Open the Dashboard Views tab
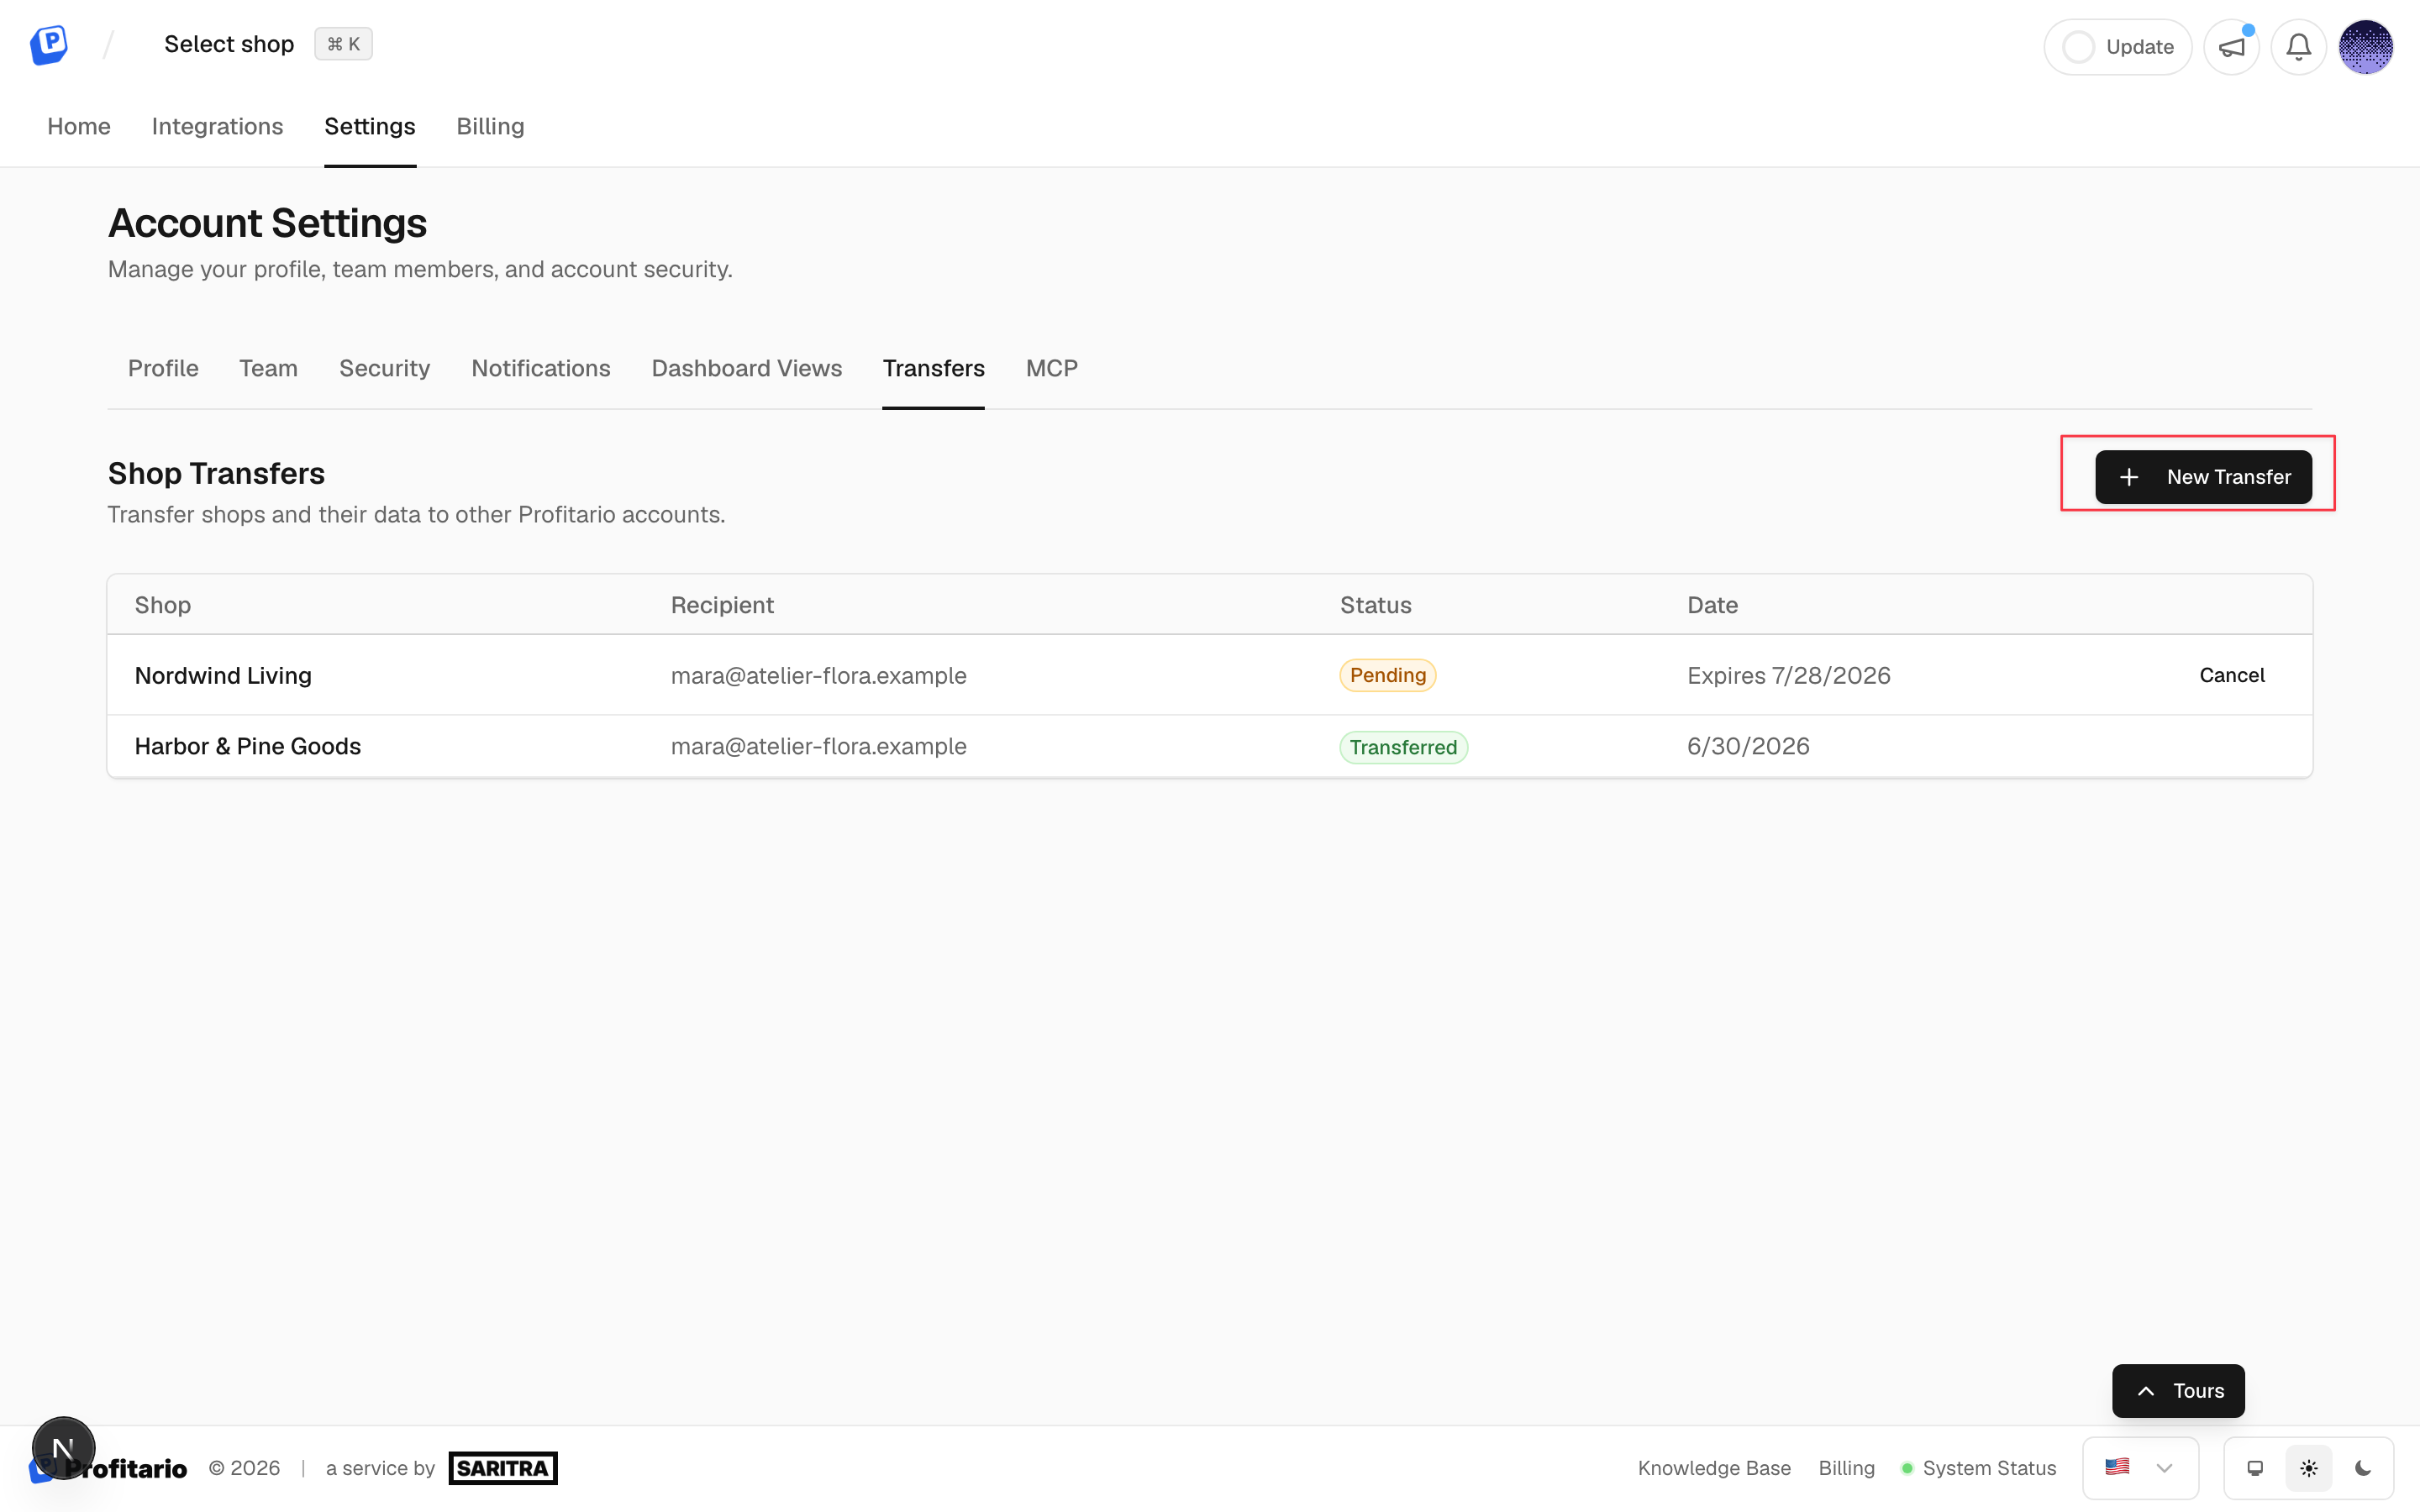Image resolution: width=2420 pixels, height=1512 pixels. pyautogui.click(x=747, y=368)
